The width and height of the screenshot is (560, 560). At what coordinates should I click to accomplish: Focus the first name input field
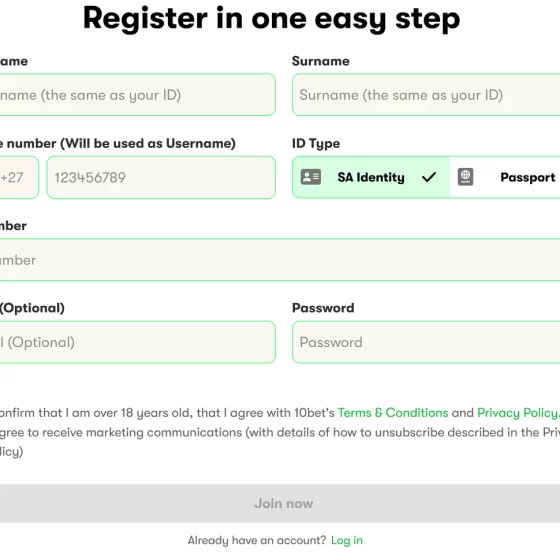[x=138, y=95]
